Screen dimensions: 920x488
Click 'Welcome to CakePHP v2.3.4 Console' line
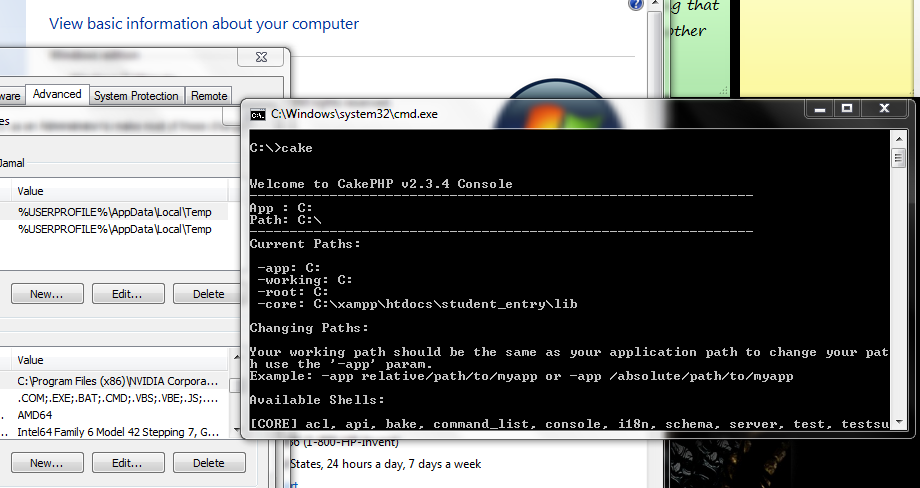point(381,184)
